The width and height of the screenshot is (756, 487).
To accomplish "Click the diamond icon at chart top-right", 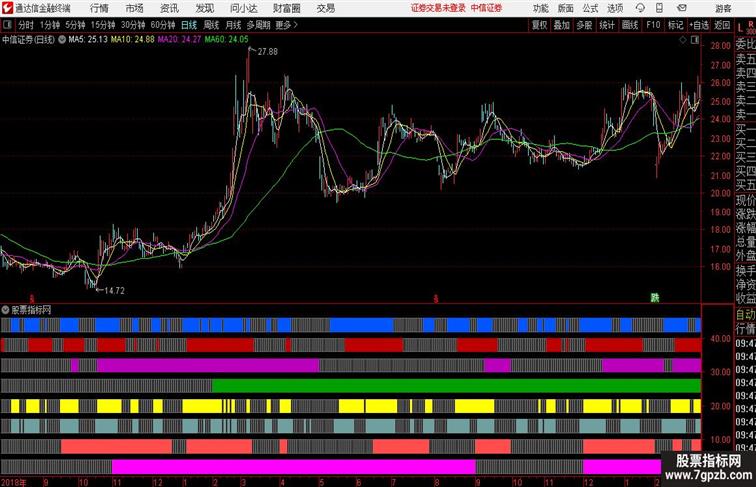I will [683, 40].
